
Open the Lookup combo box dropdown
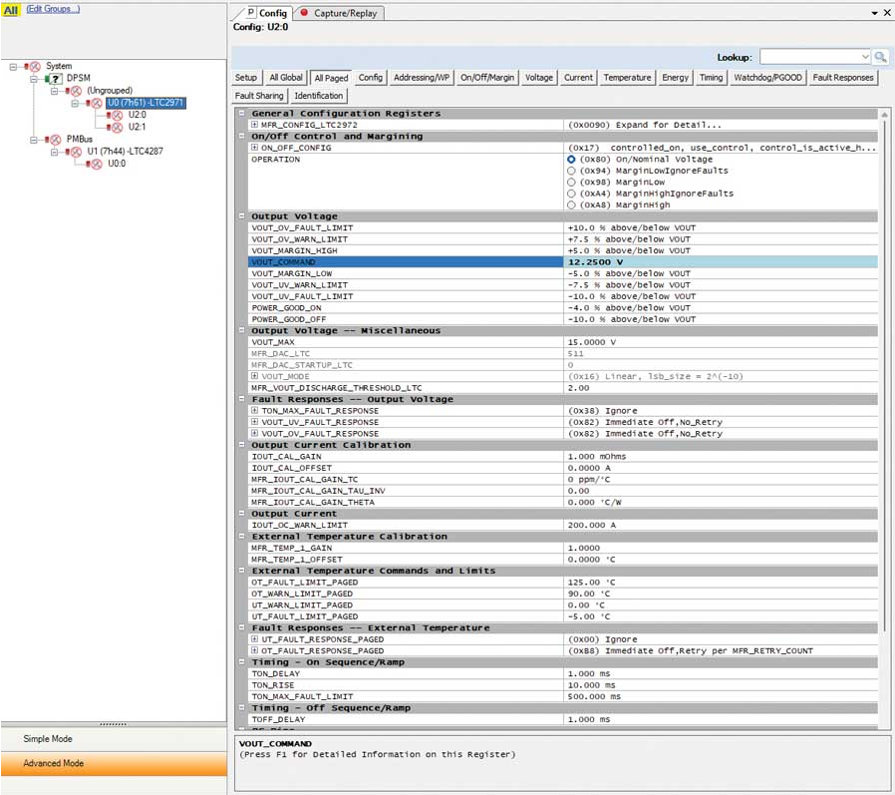coord(865,57)
